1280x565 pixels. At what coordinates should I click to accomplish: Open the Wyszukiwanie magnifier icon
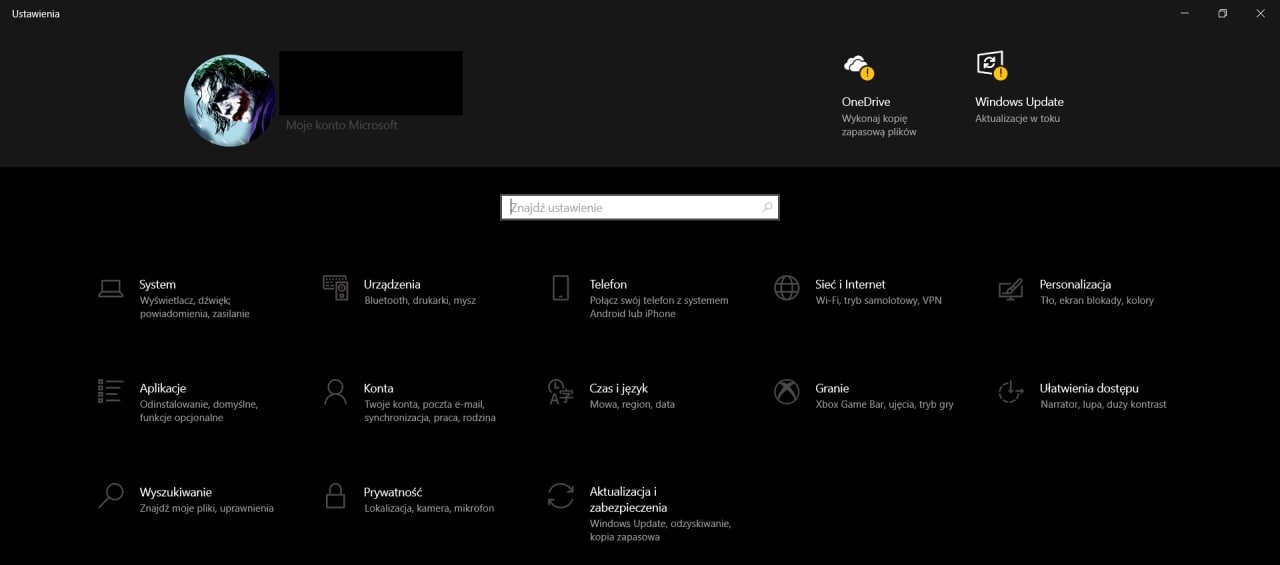111,495
